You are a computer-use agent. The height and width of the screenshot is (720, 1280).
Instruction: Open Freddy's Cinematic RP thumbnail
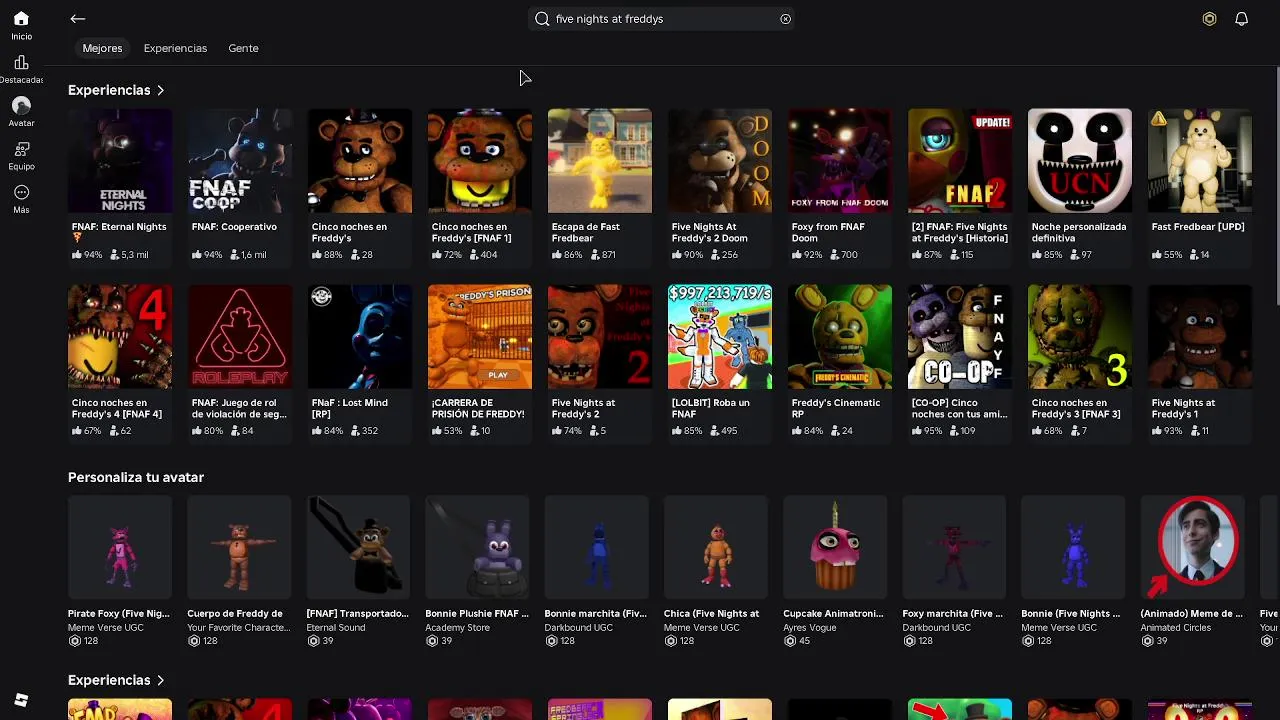pyautogui.click(x=840, y=336)
